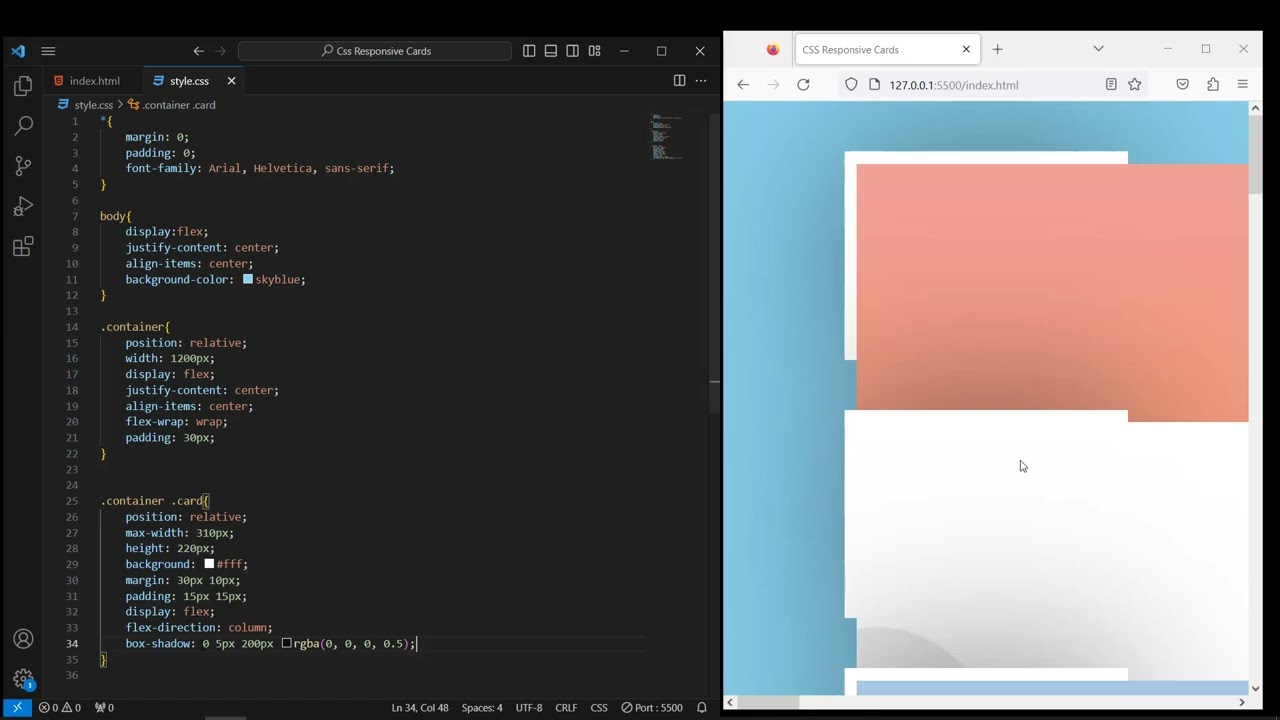Open the Run and Debug view
This screenshot has width=1280, height=720.
[x=23, y=207]
